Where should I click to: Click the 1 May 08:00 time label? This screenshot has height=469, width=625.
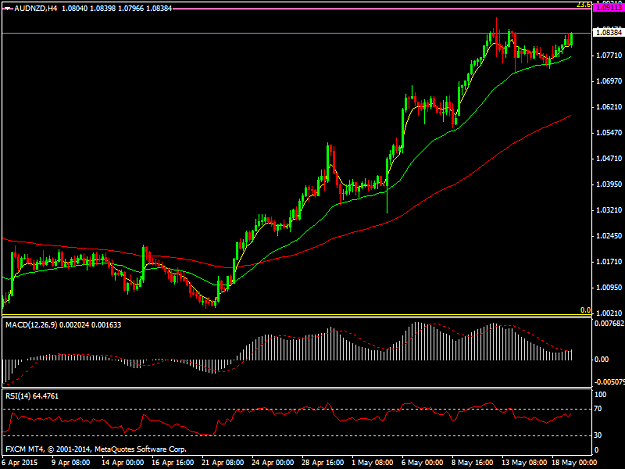pos(372,462)
